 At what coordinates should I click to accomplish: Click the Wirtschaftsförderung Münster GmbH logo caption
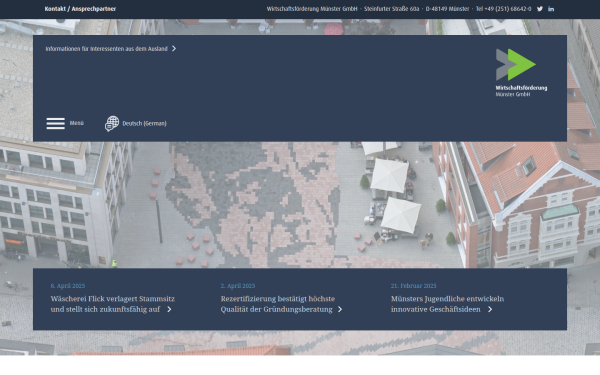521,91
